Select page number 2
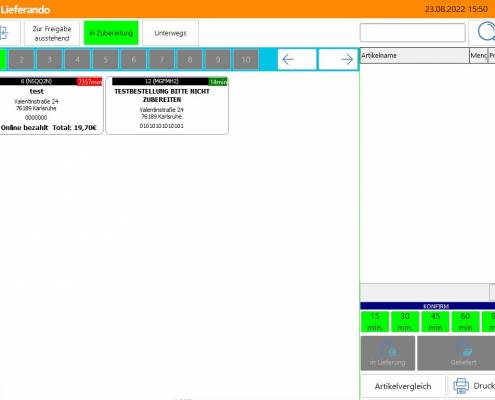Screen dimensions: 495x400 coord(21,60)
